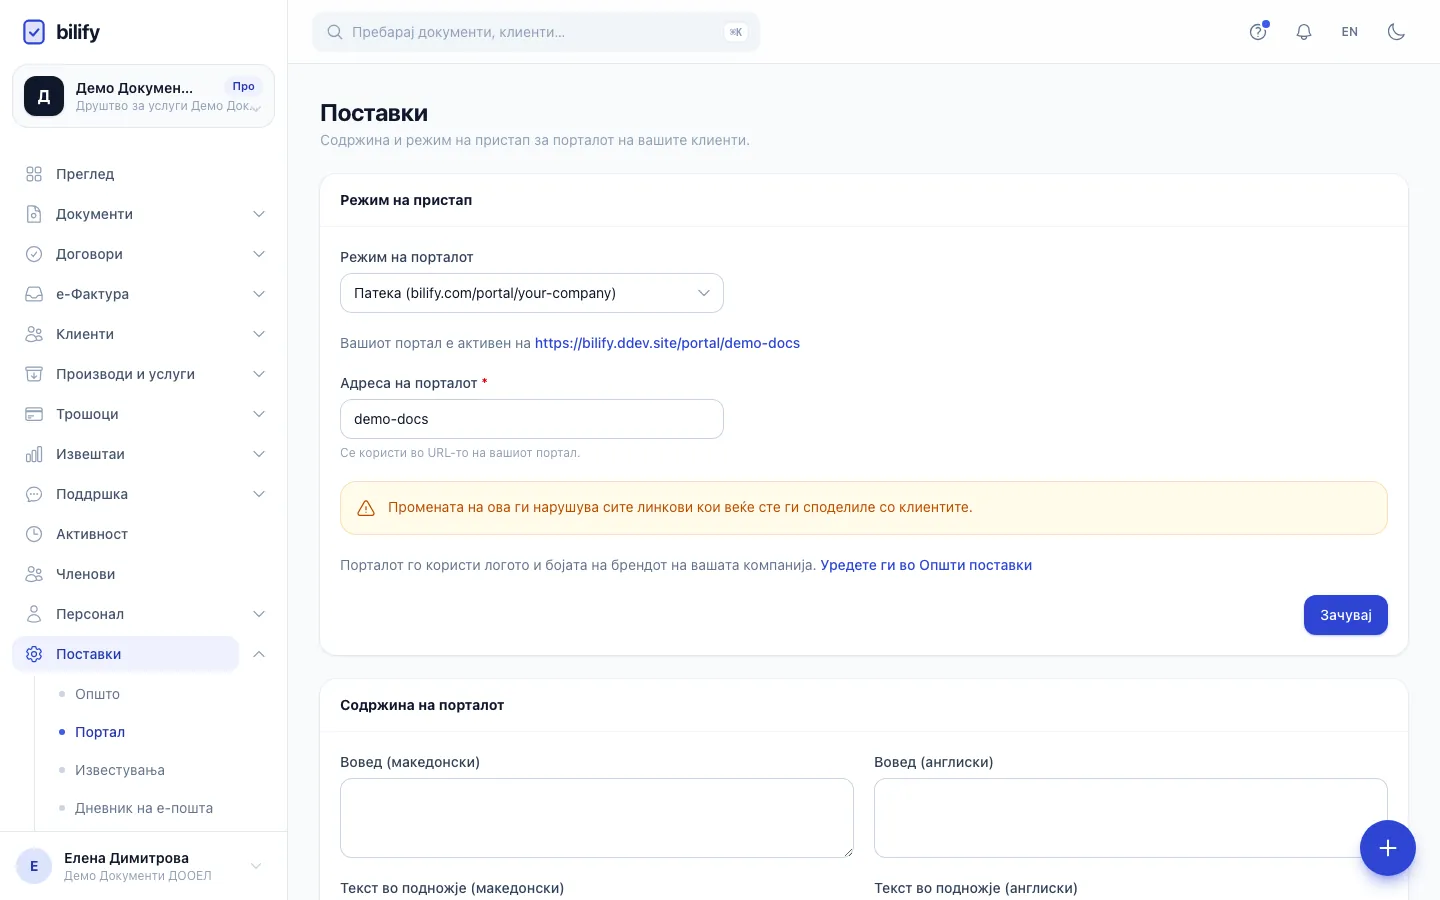Screen dimensions: 1440x900
Task: Select Известувања settings submenu item
Action: 120,770
